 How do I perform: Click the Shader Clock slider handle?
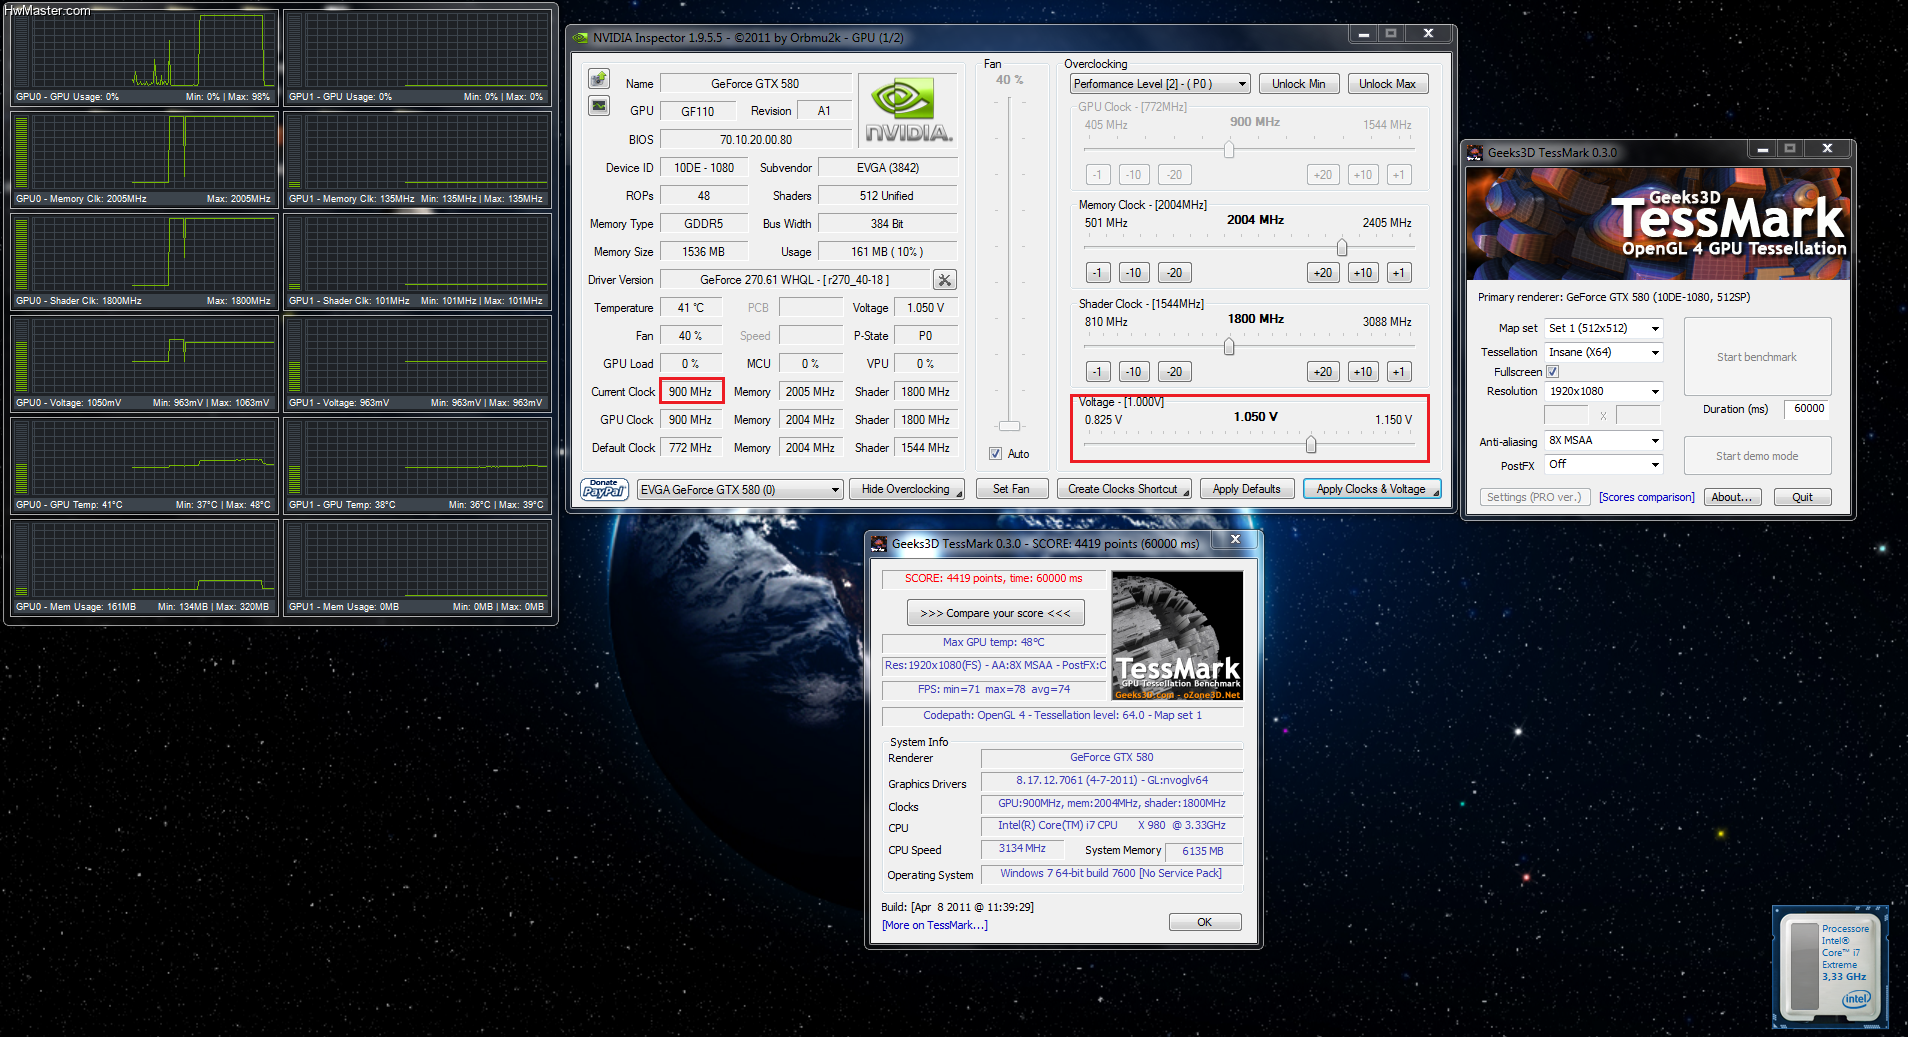[1229, 346]
